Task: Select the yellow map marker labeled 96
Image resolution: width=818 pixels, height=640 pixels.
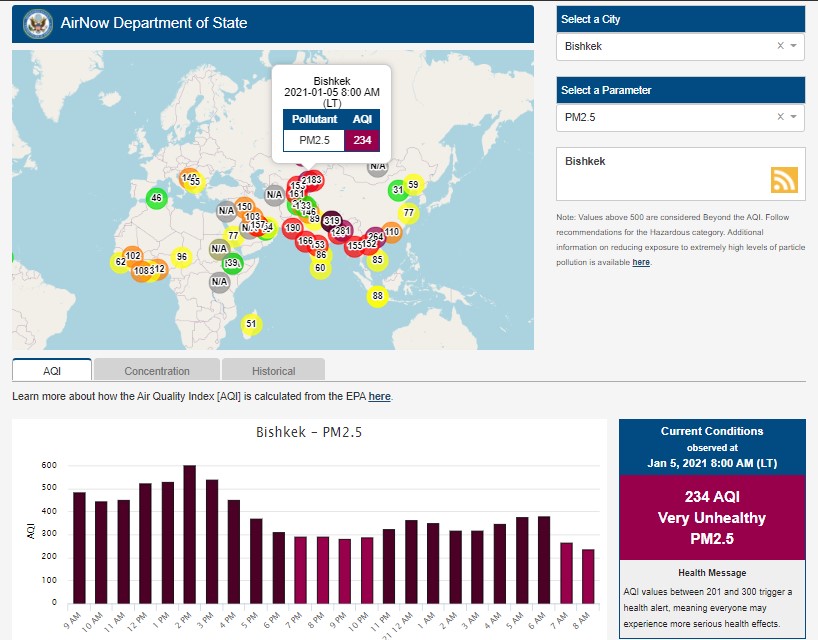Action: click(x=181, y=257)
